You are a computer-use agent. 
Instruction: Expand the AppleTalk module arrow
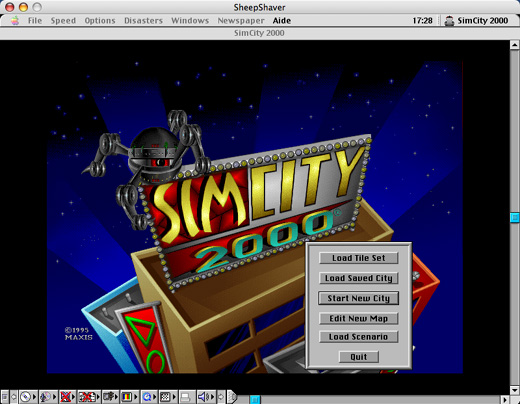(73, 397)
